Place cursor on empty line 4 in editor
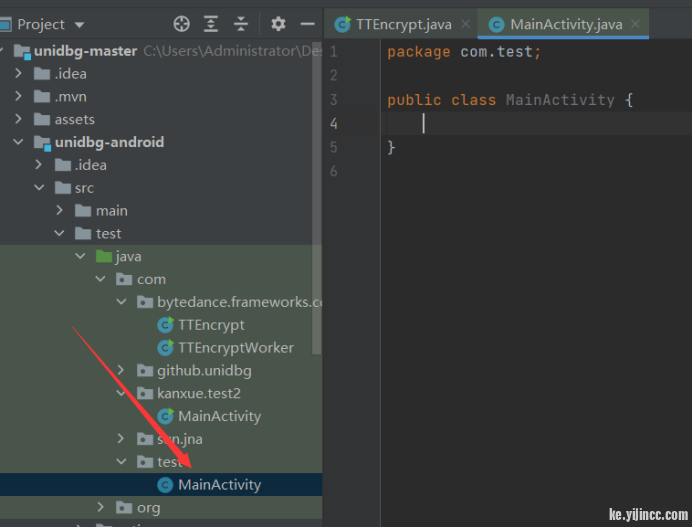The width and height of the screenshot is (693, 527). (538, 123)
